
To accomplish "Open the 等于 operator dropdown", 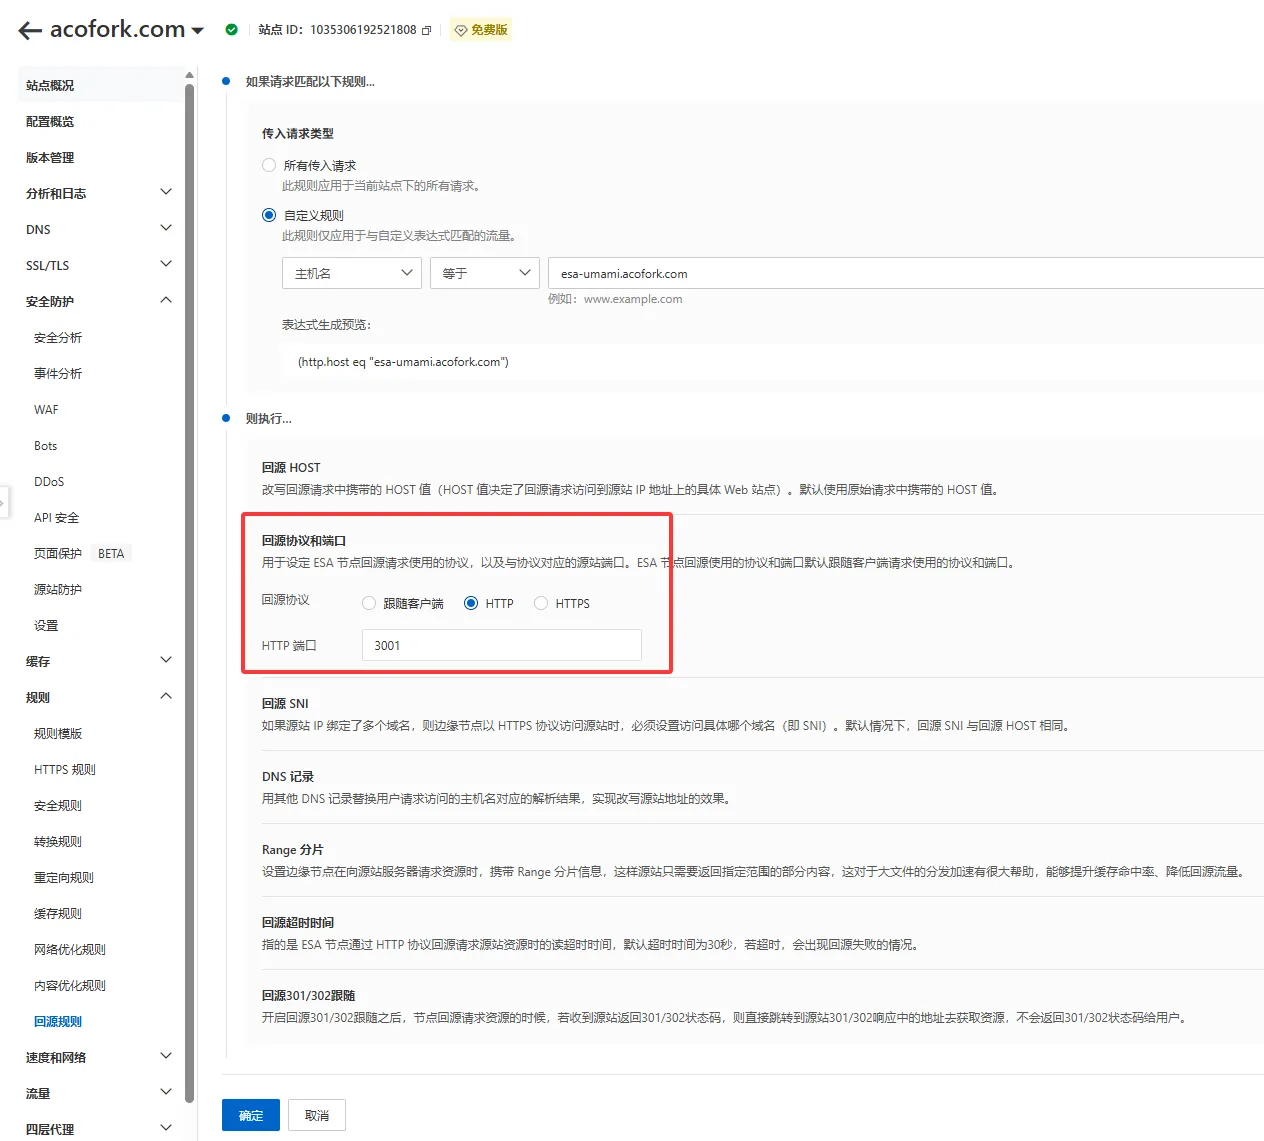I will (485, 273).
